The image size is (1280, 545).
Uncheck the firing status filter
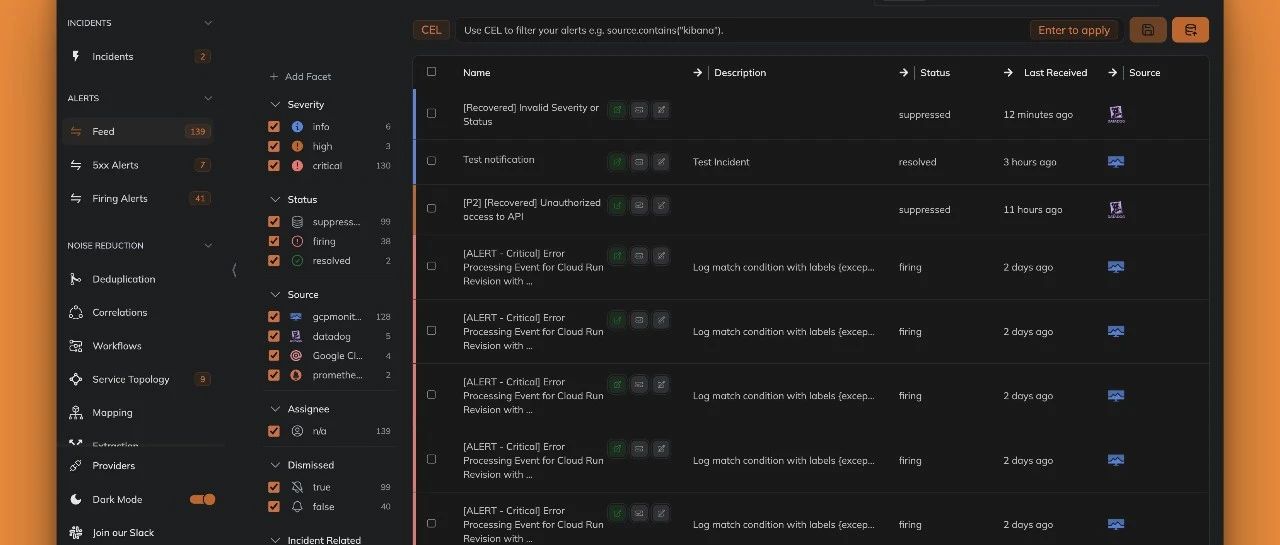274,241
